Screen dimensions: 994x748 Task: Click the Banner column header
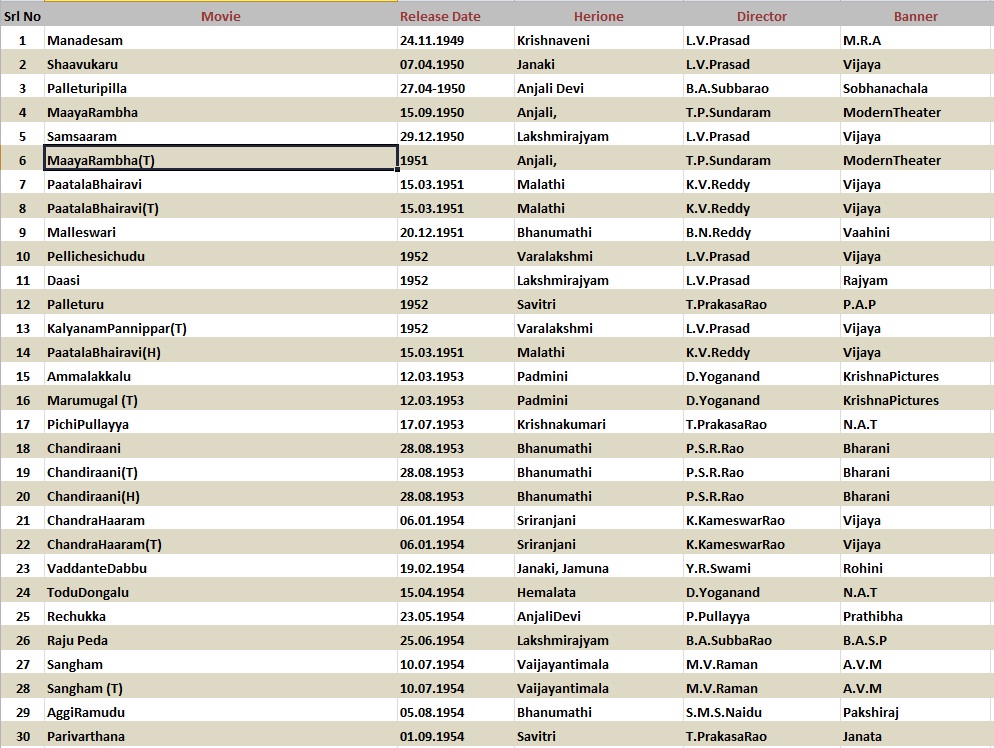pos(917,16)
